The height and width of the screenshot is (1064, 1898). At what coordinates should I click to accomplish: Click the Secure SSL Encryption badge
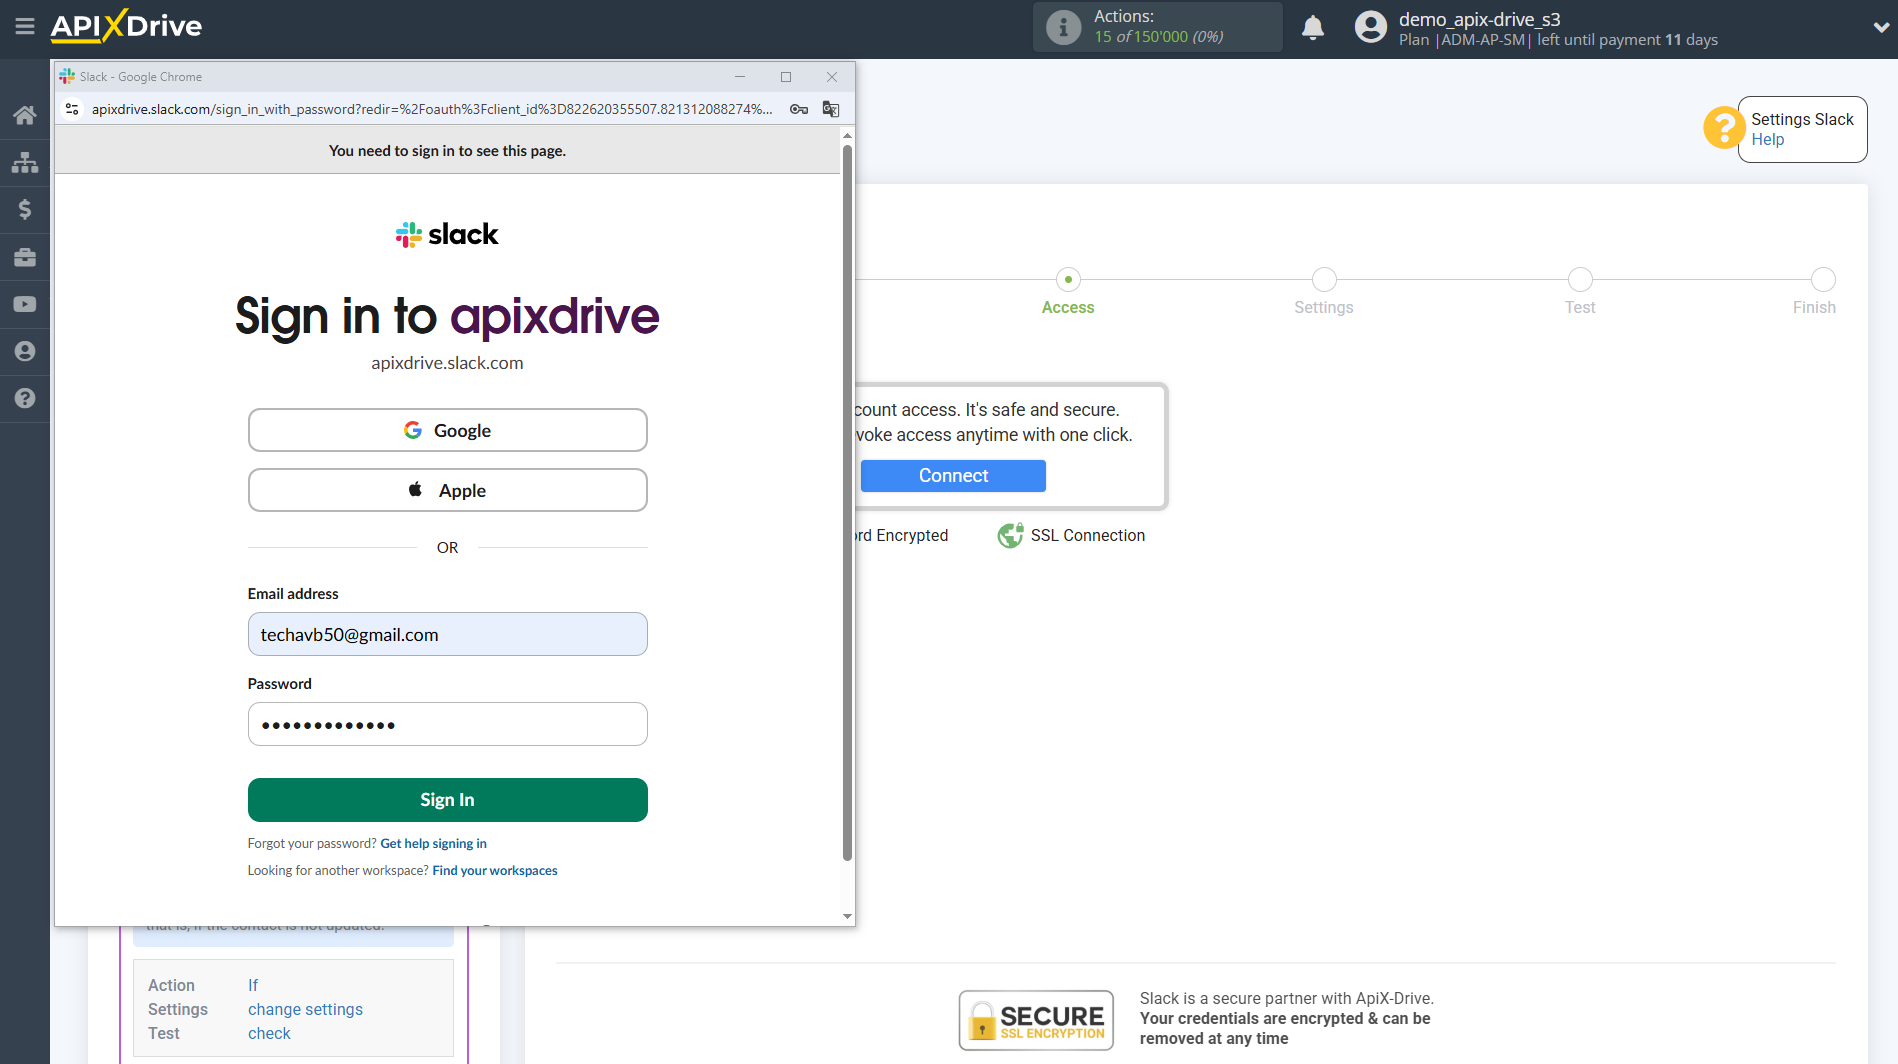(x=1036, y=1020)
